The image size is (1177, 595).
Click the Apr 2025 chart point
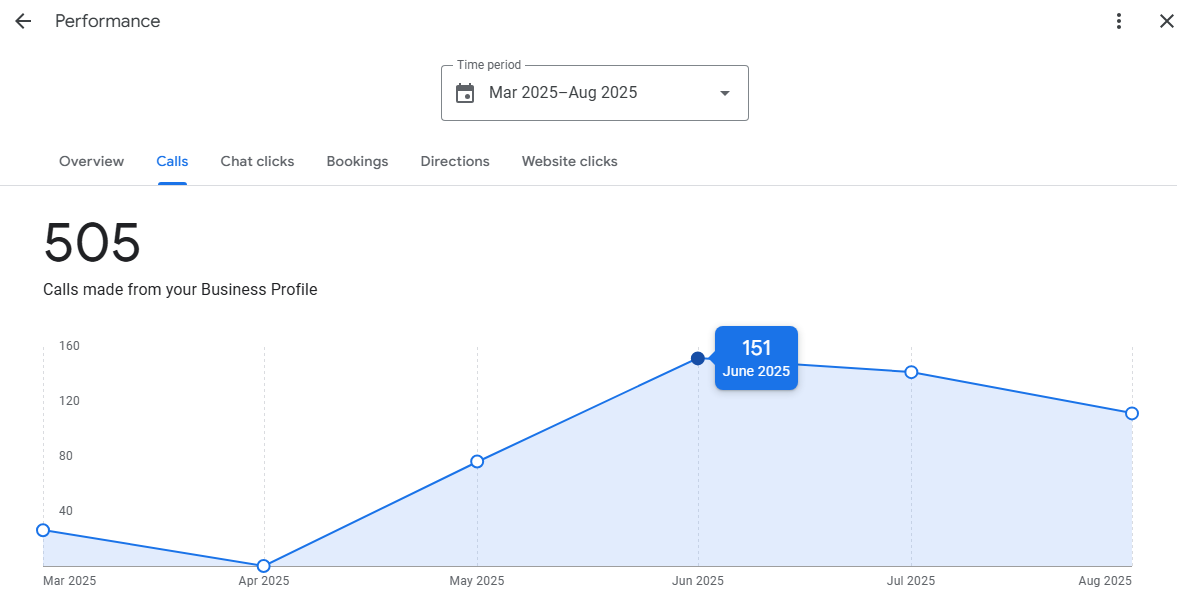point(264,566)
